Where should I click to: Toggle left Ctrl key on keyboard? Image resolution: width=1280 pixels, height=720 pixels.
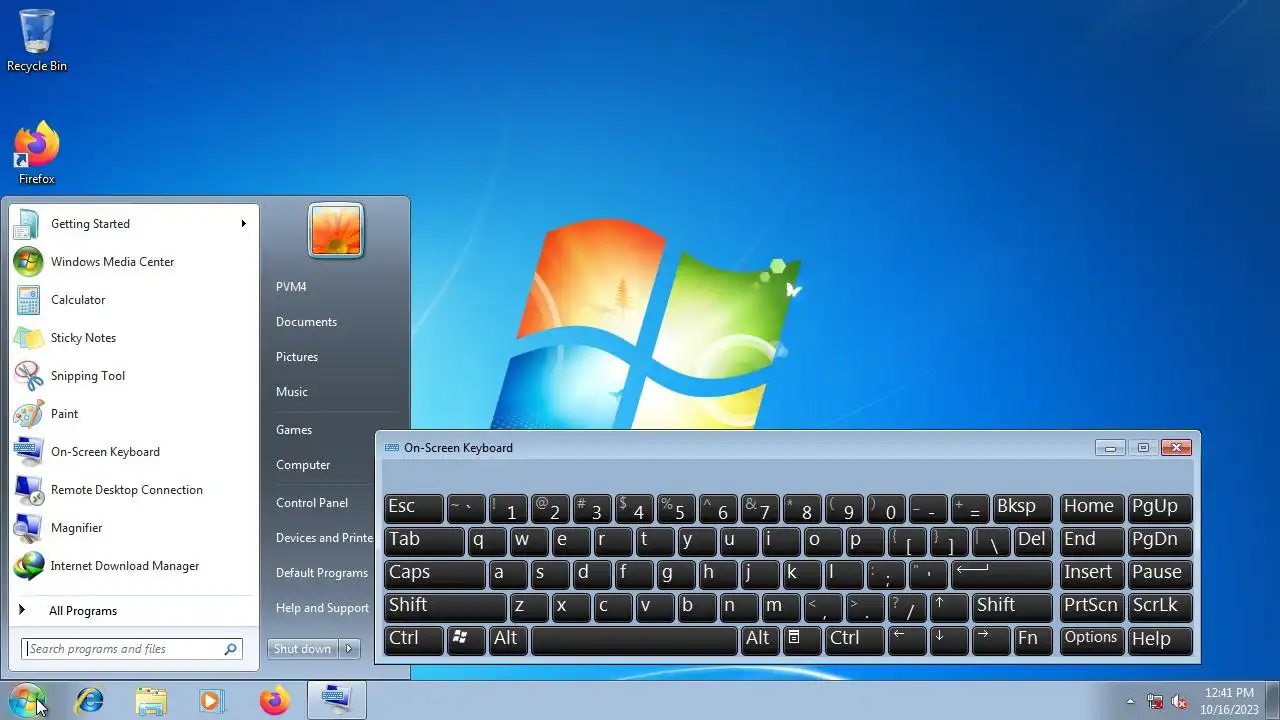pyautogui.click(x=414, y=640)
